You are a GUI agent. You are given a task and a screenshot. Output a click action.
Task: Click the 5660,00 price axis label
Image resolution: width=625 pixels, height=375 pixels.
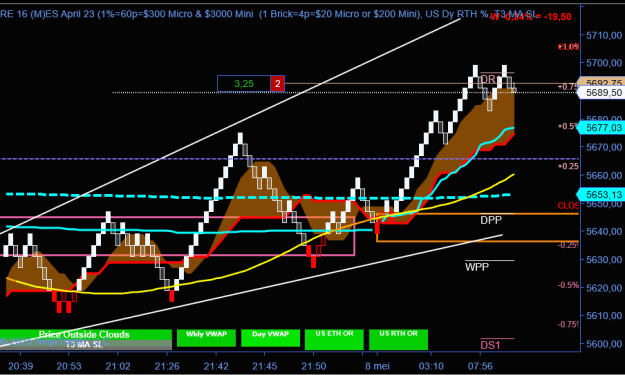(603, 175)
